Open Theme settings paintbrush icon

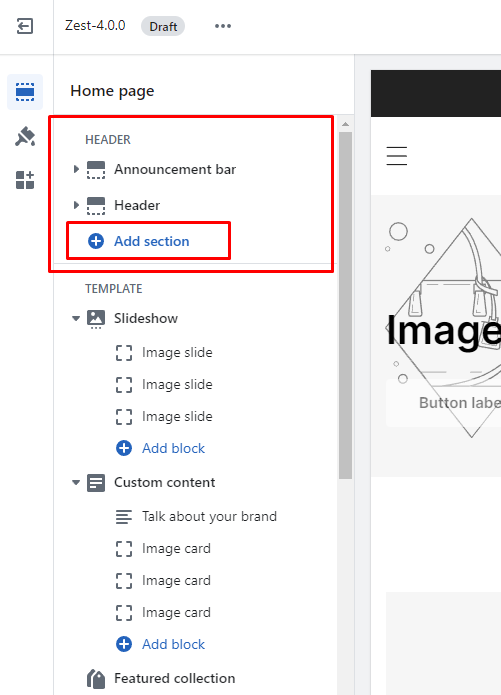coord(25,136)
